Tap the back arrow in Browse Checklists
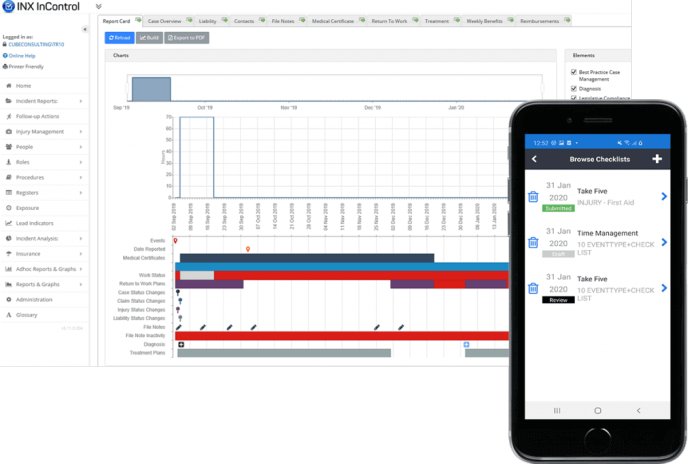Image resolution: width=696 pixels, height=464 pixels. tap(534, 159)
